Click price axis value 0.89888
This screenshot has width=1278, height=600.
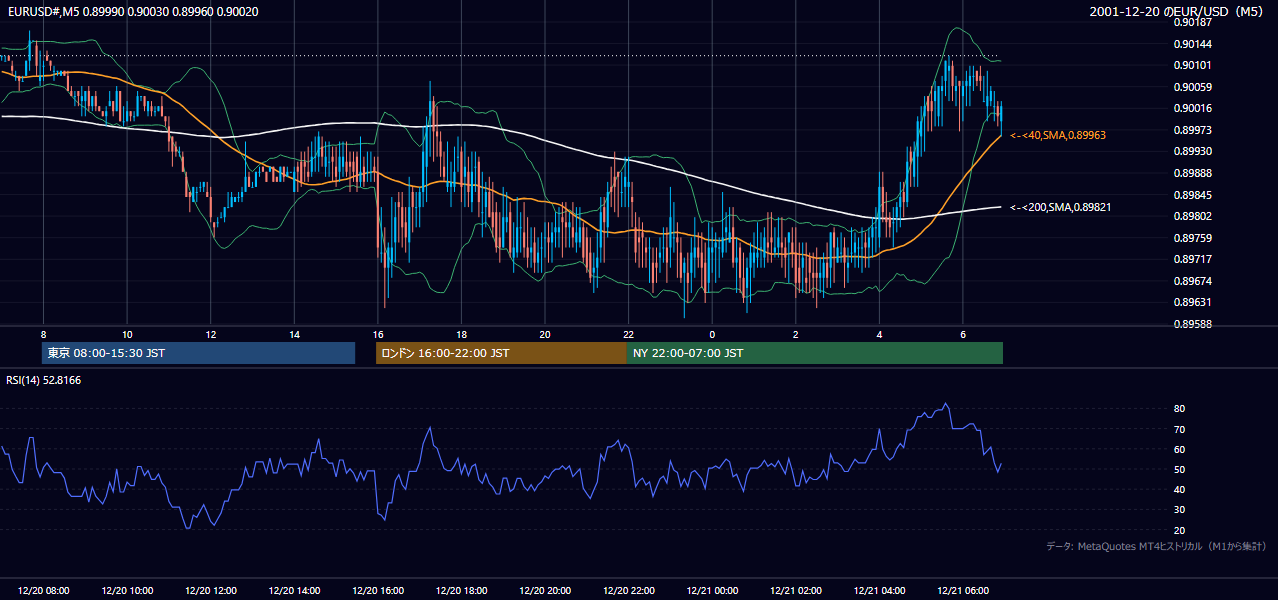point(1192,173)
